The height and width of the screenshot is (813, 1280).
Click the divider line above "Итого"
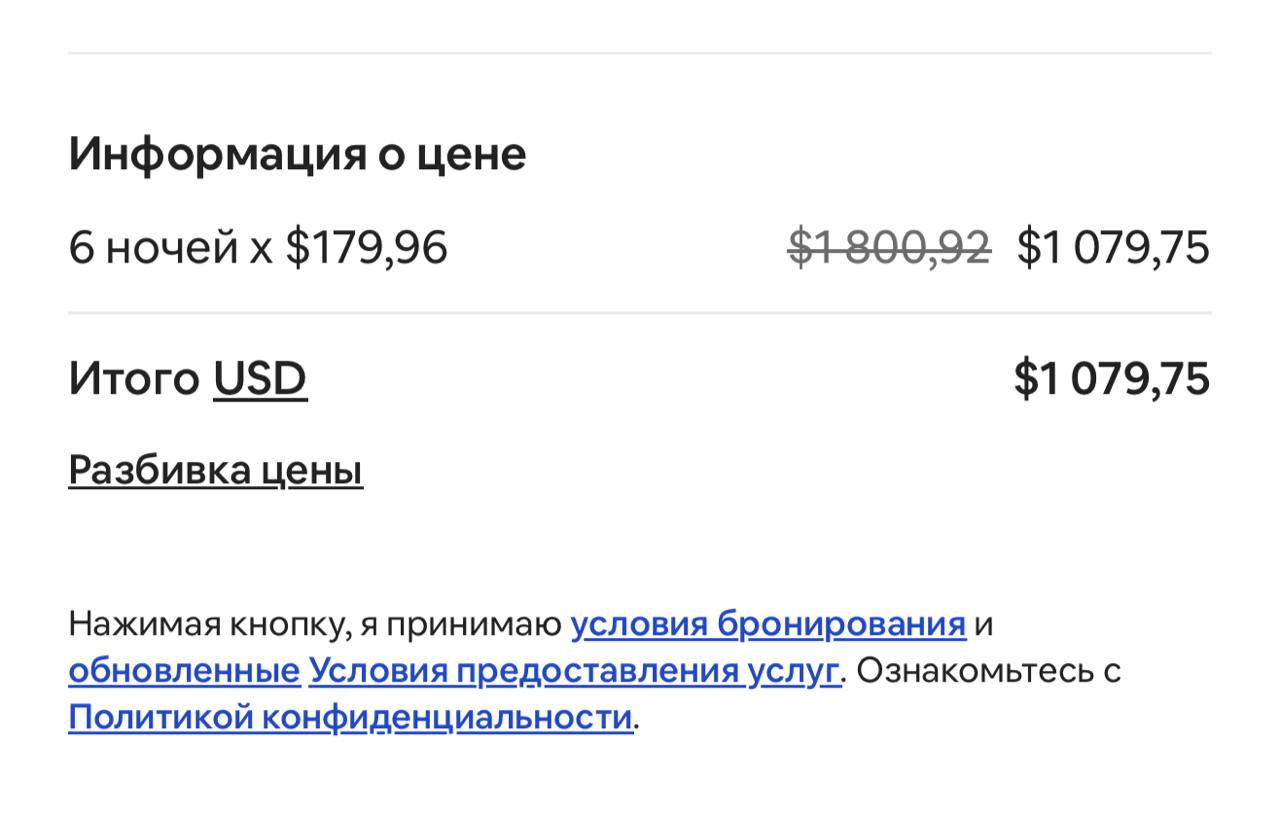(640, 313)
